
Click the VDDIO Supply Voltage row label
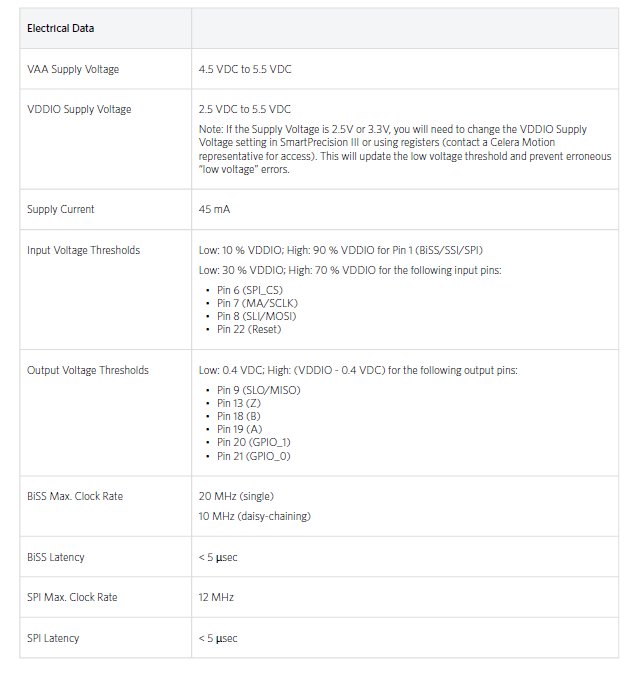click(x=79, y=109)
